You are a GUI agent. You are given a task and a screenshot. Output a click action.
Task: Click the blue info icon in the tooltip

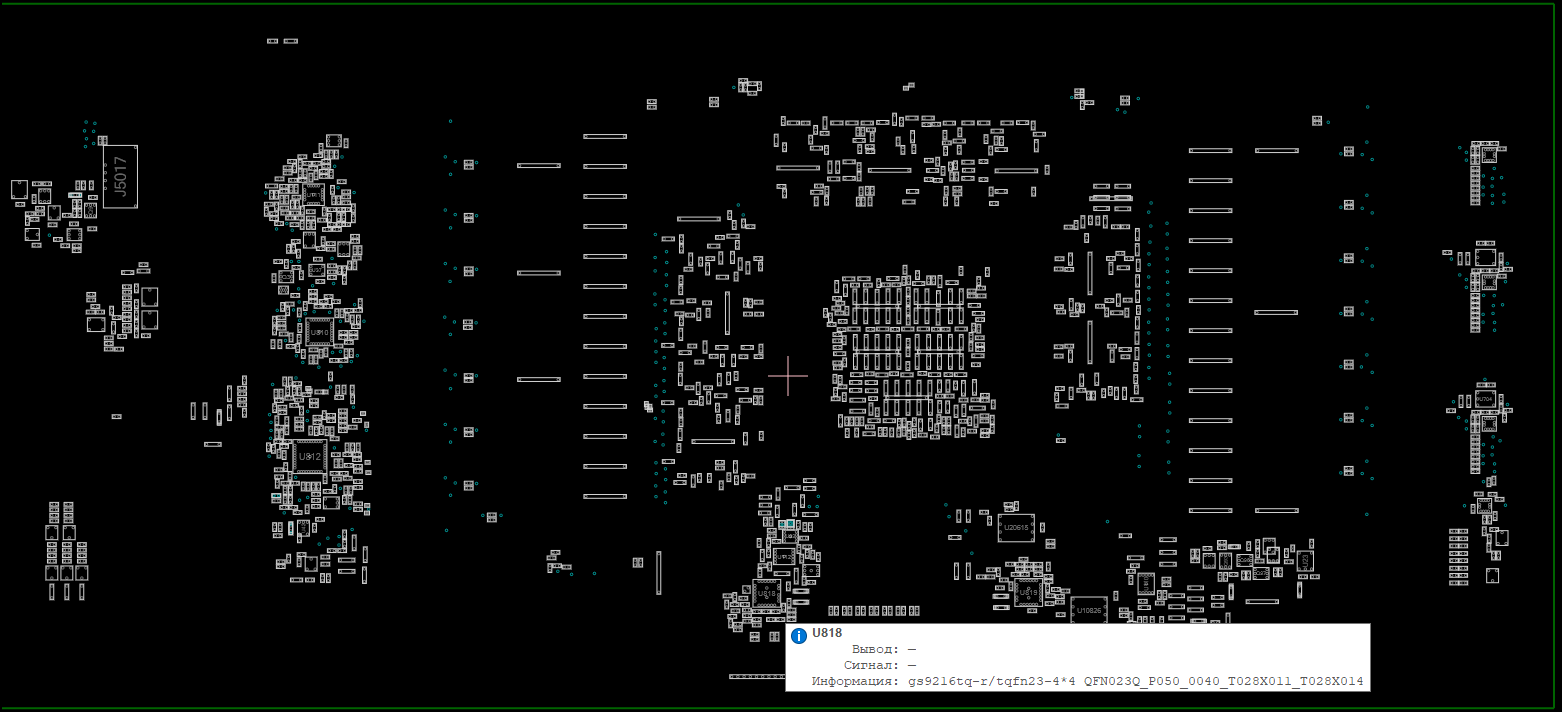(x=799, y=636)
